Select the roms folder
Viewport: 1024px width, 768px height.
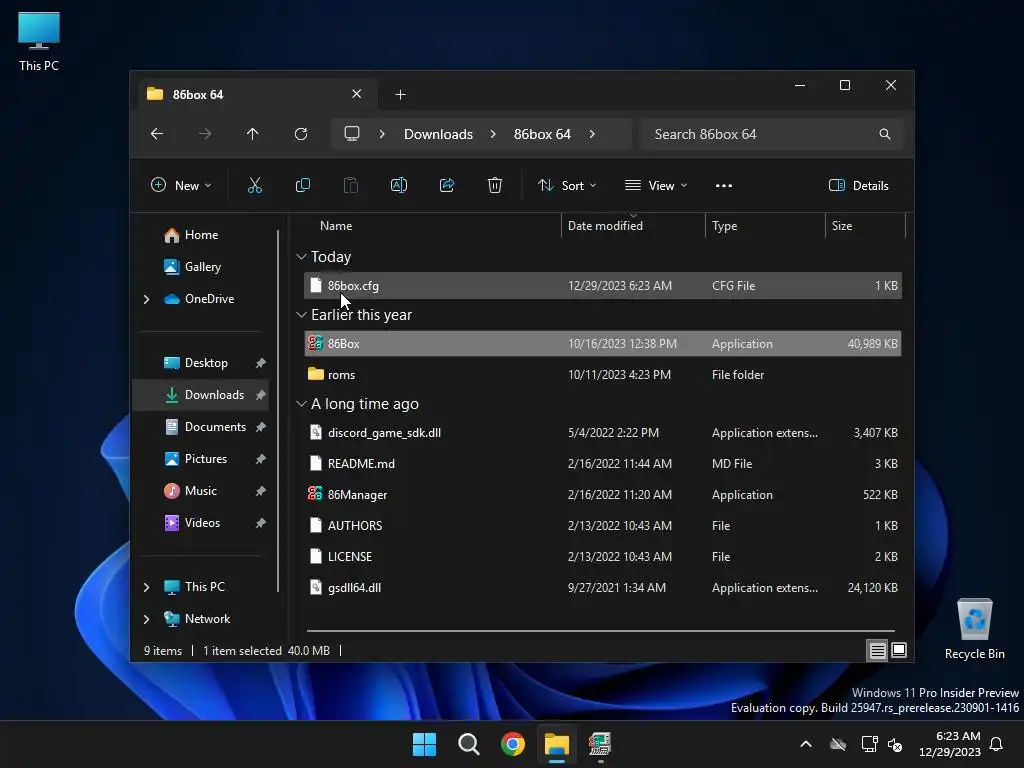coord(603,375)
